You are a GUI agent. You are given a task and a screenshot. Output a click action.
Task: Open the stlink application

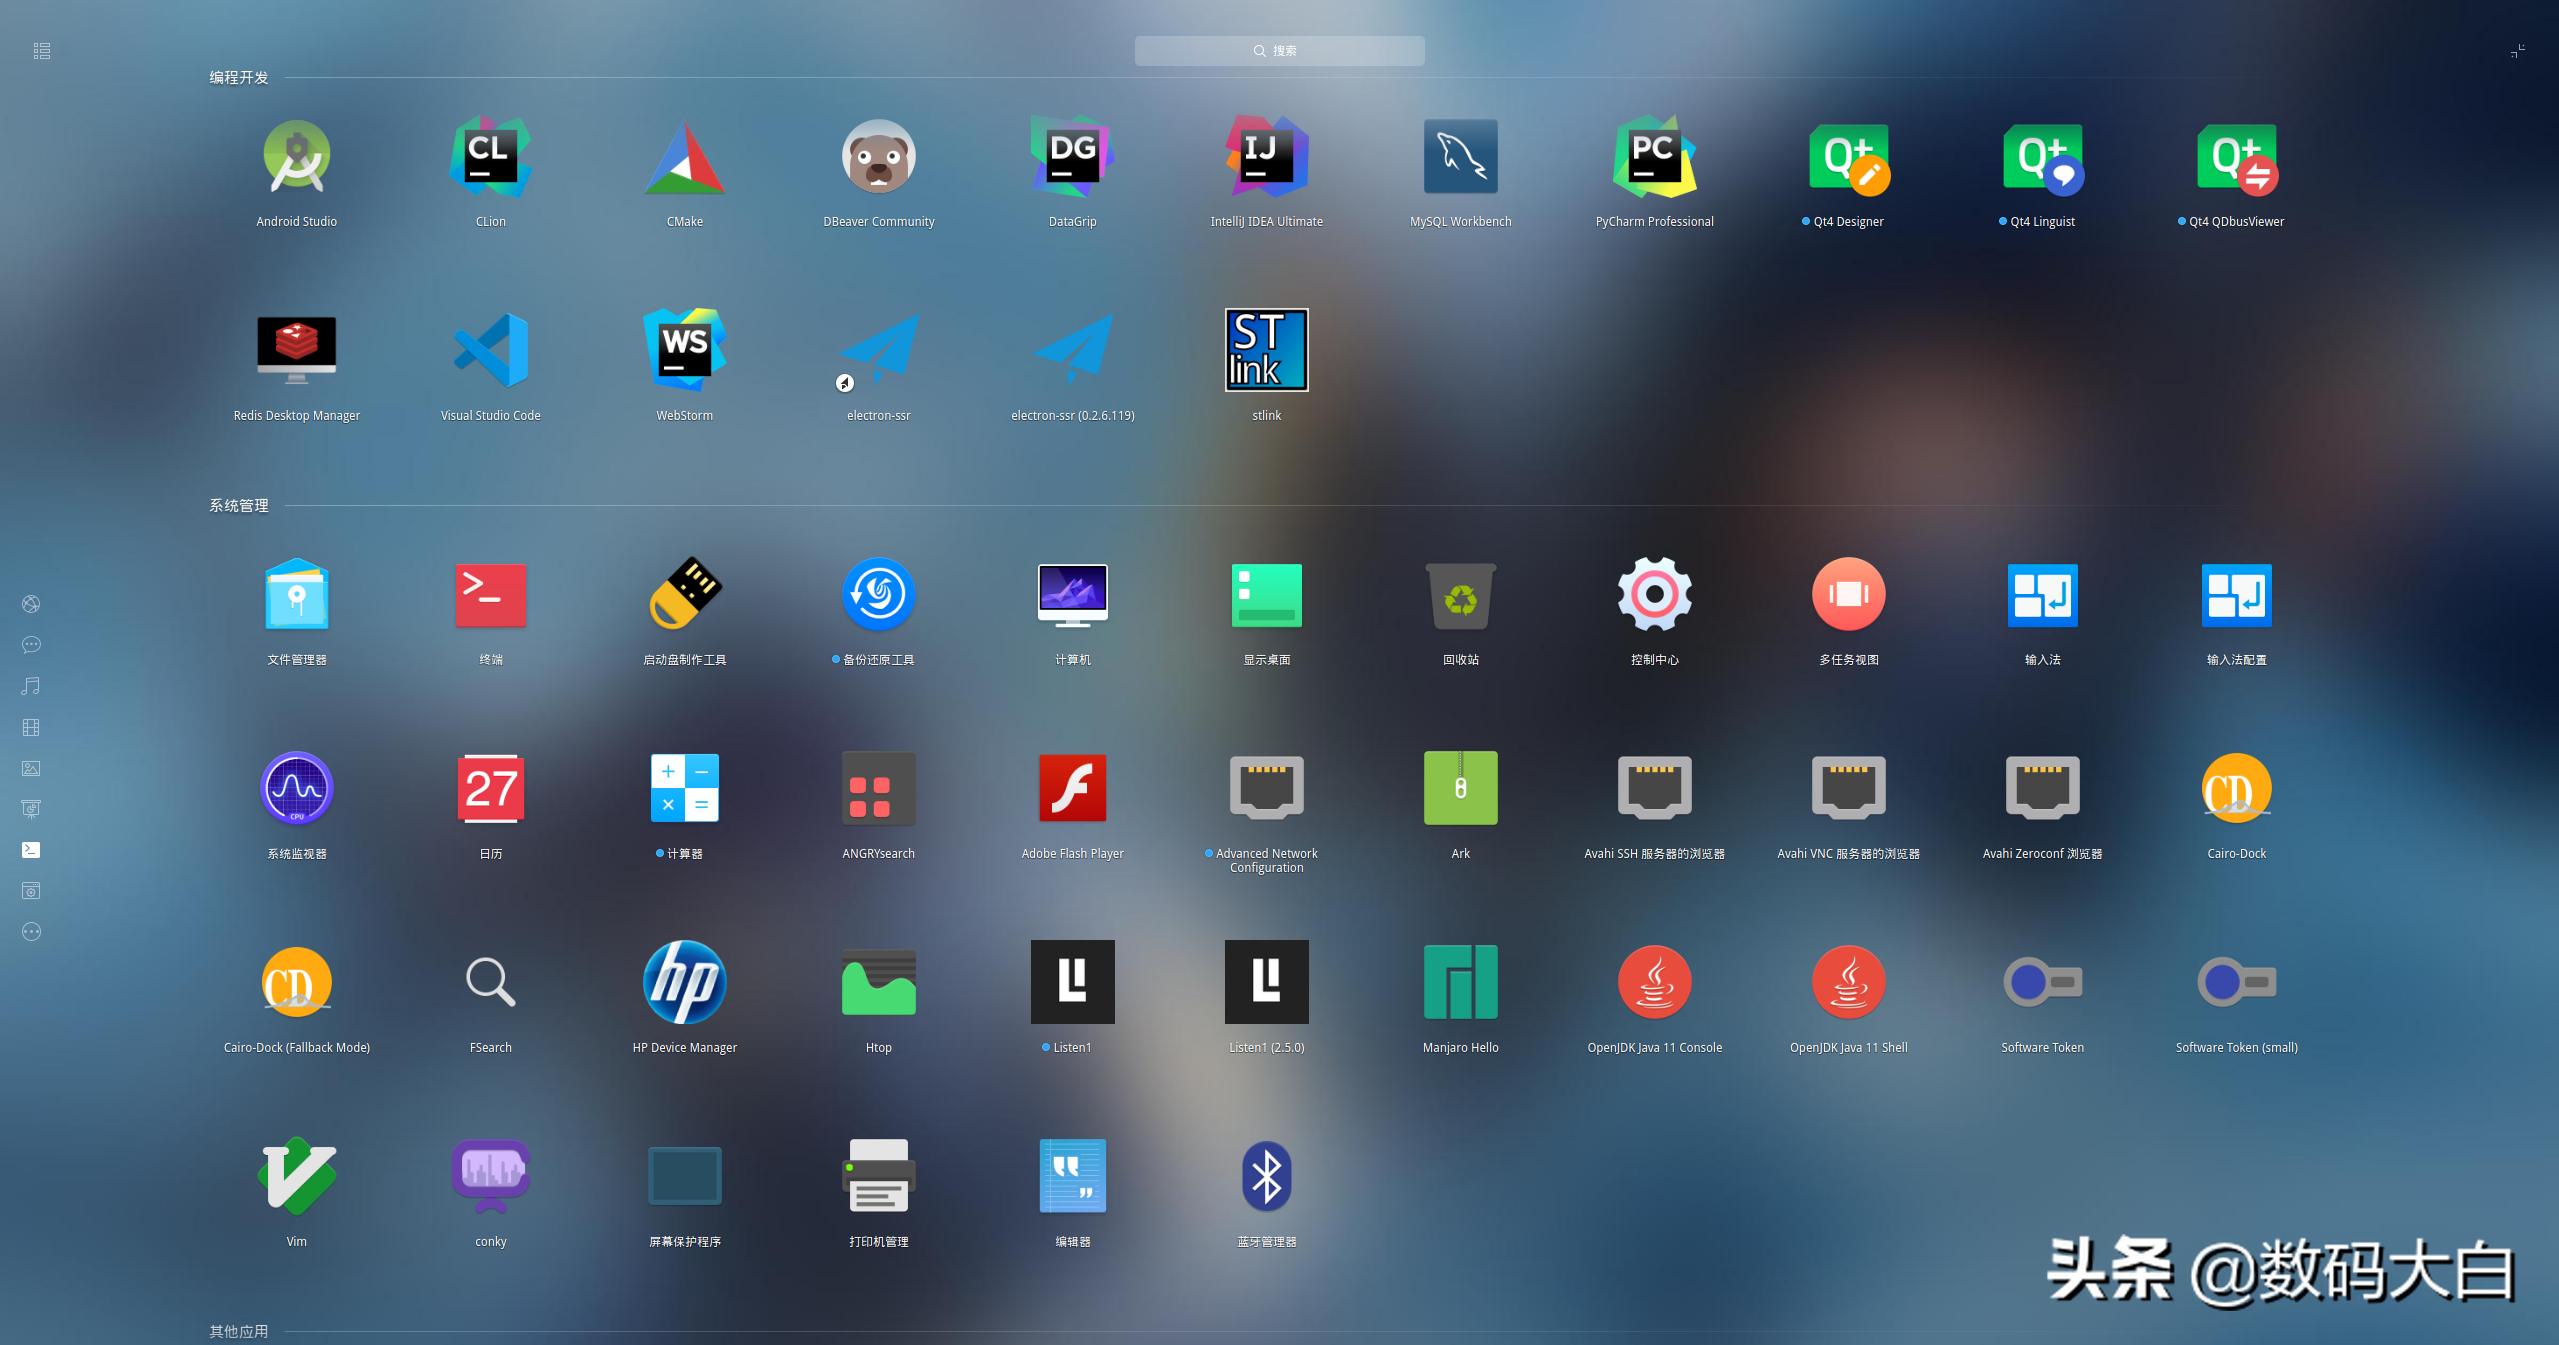click(1266, 351)
